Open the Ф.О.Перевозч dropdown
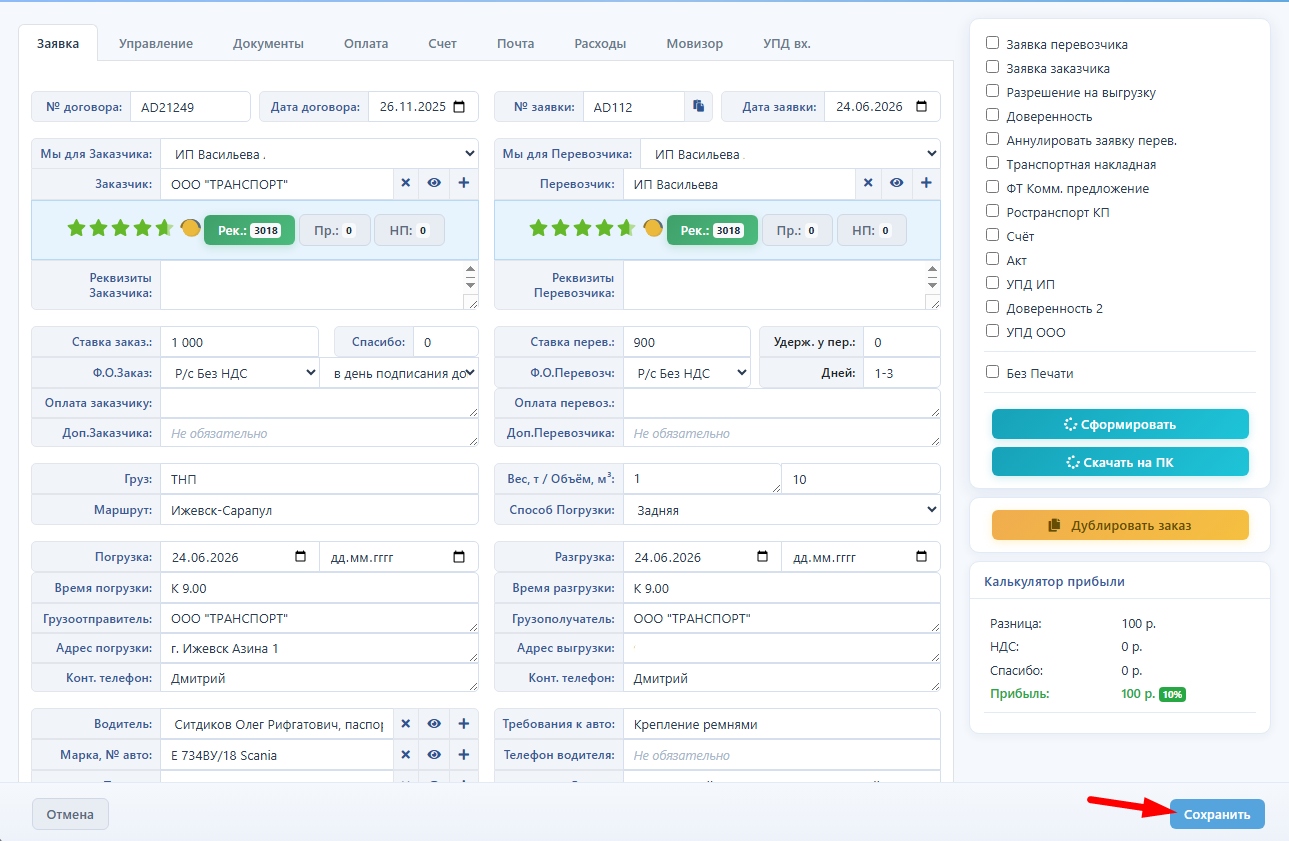This screenshot has height=841, width=1289. click(687, 373)
